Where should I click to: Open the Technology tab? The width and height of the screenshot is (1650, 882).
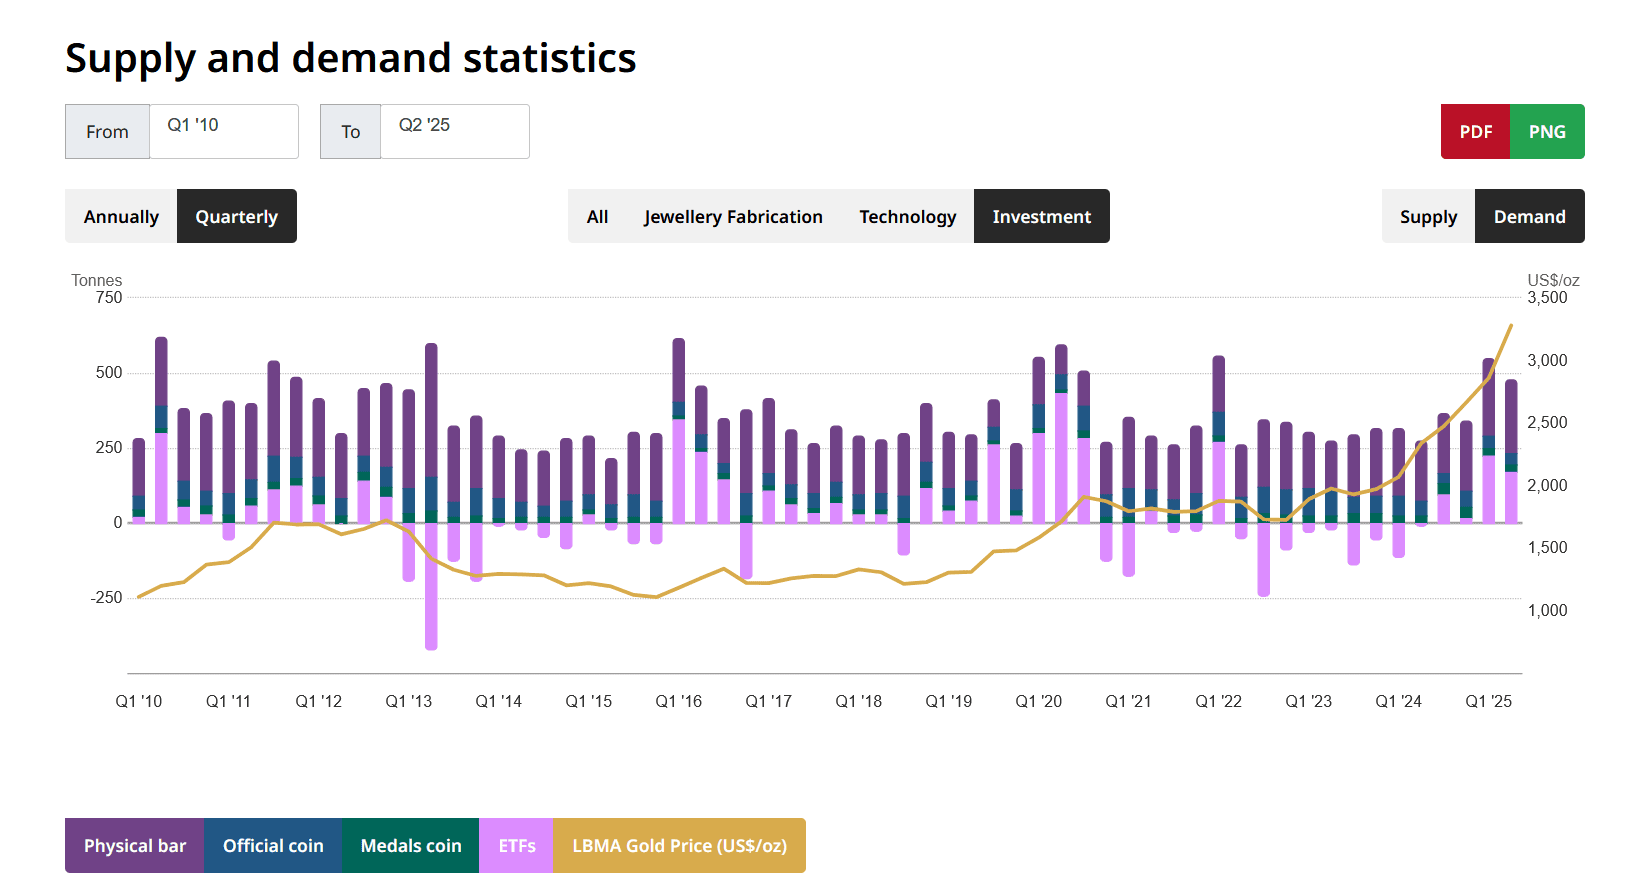907,217
